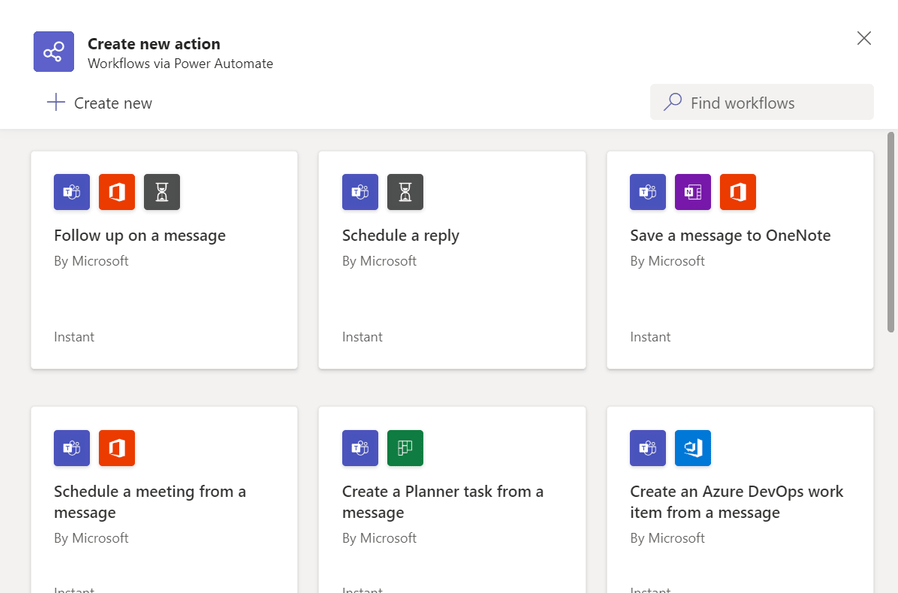
Task: Click the magnifier icon in Find workflows
Action: [673, 102]
